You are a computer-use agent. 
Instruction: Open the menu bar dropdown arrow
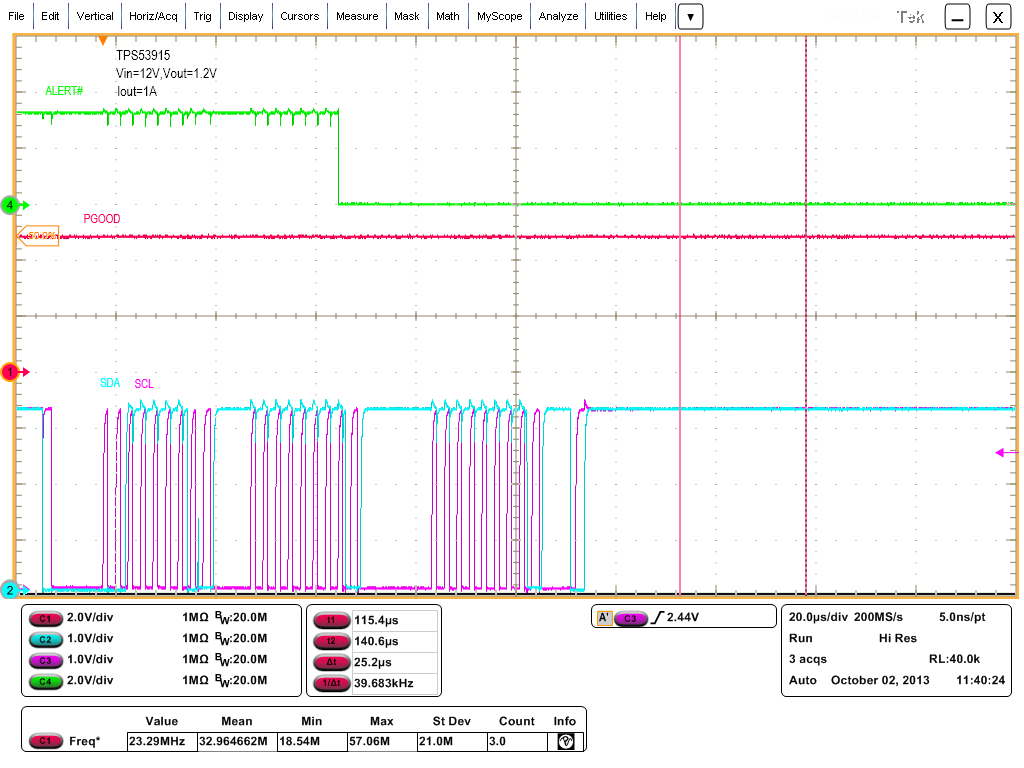coord(690,16)
